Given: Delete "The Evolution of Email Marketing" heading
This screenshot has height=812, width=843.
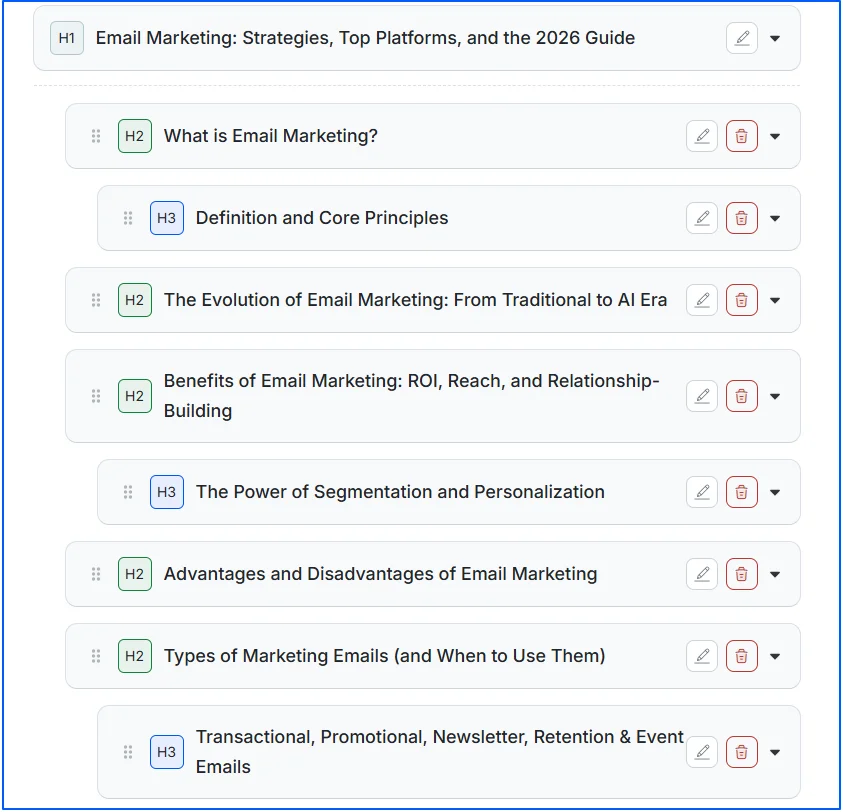Looking at the screenshot, I should click(x=742, y=299).
